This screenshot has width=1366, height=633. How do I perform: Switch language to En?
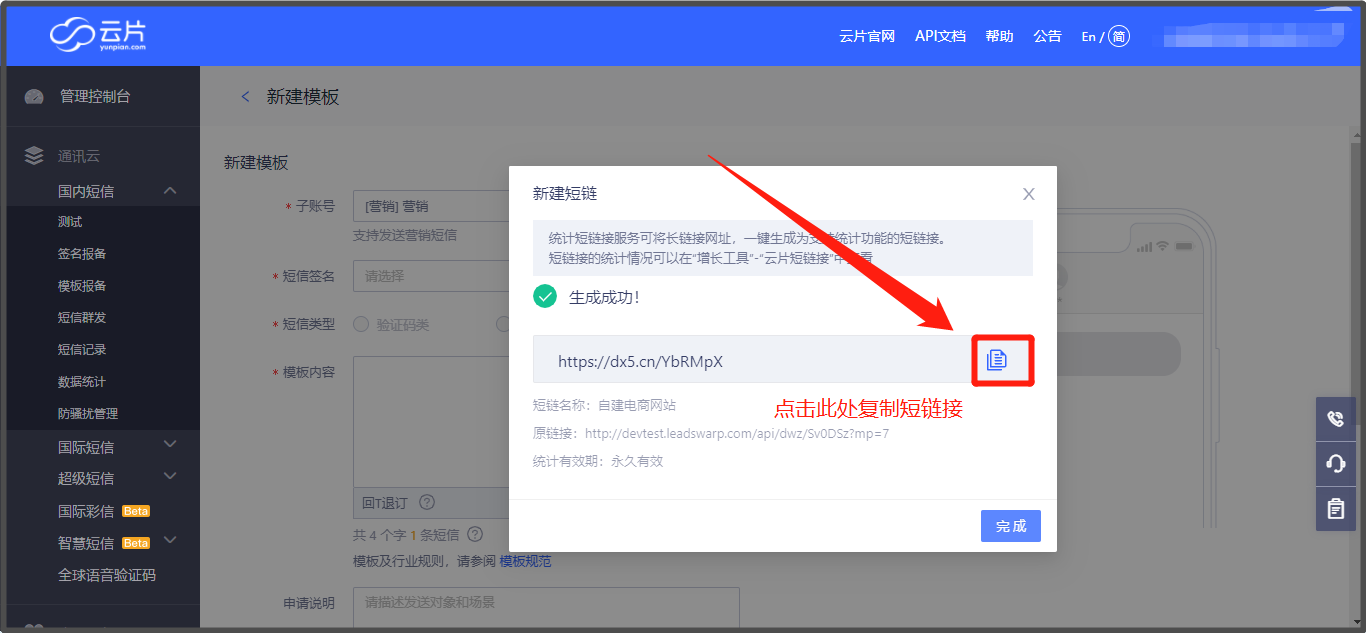coord(1089,37)
